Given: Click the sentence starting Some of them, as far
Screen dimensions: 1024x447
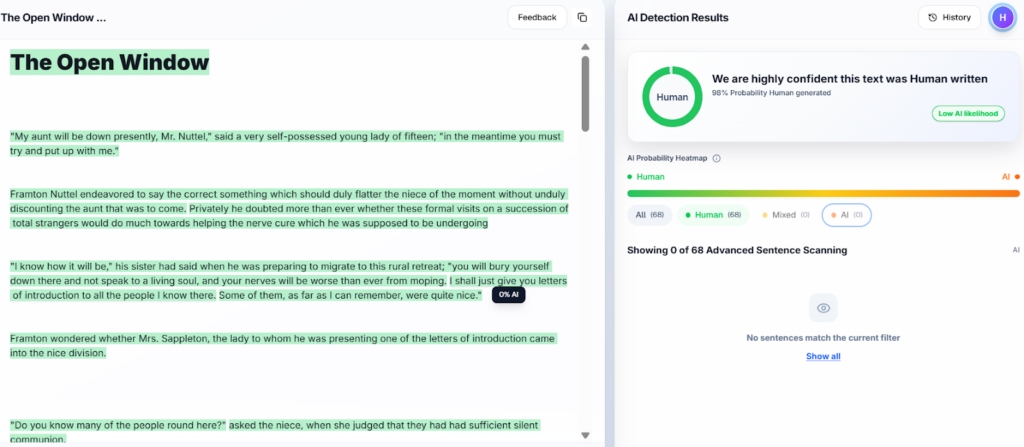Looking at the screenshot, I should coord(350,295).
